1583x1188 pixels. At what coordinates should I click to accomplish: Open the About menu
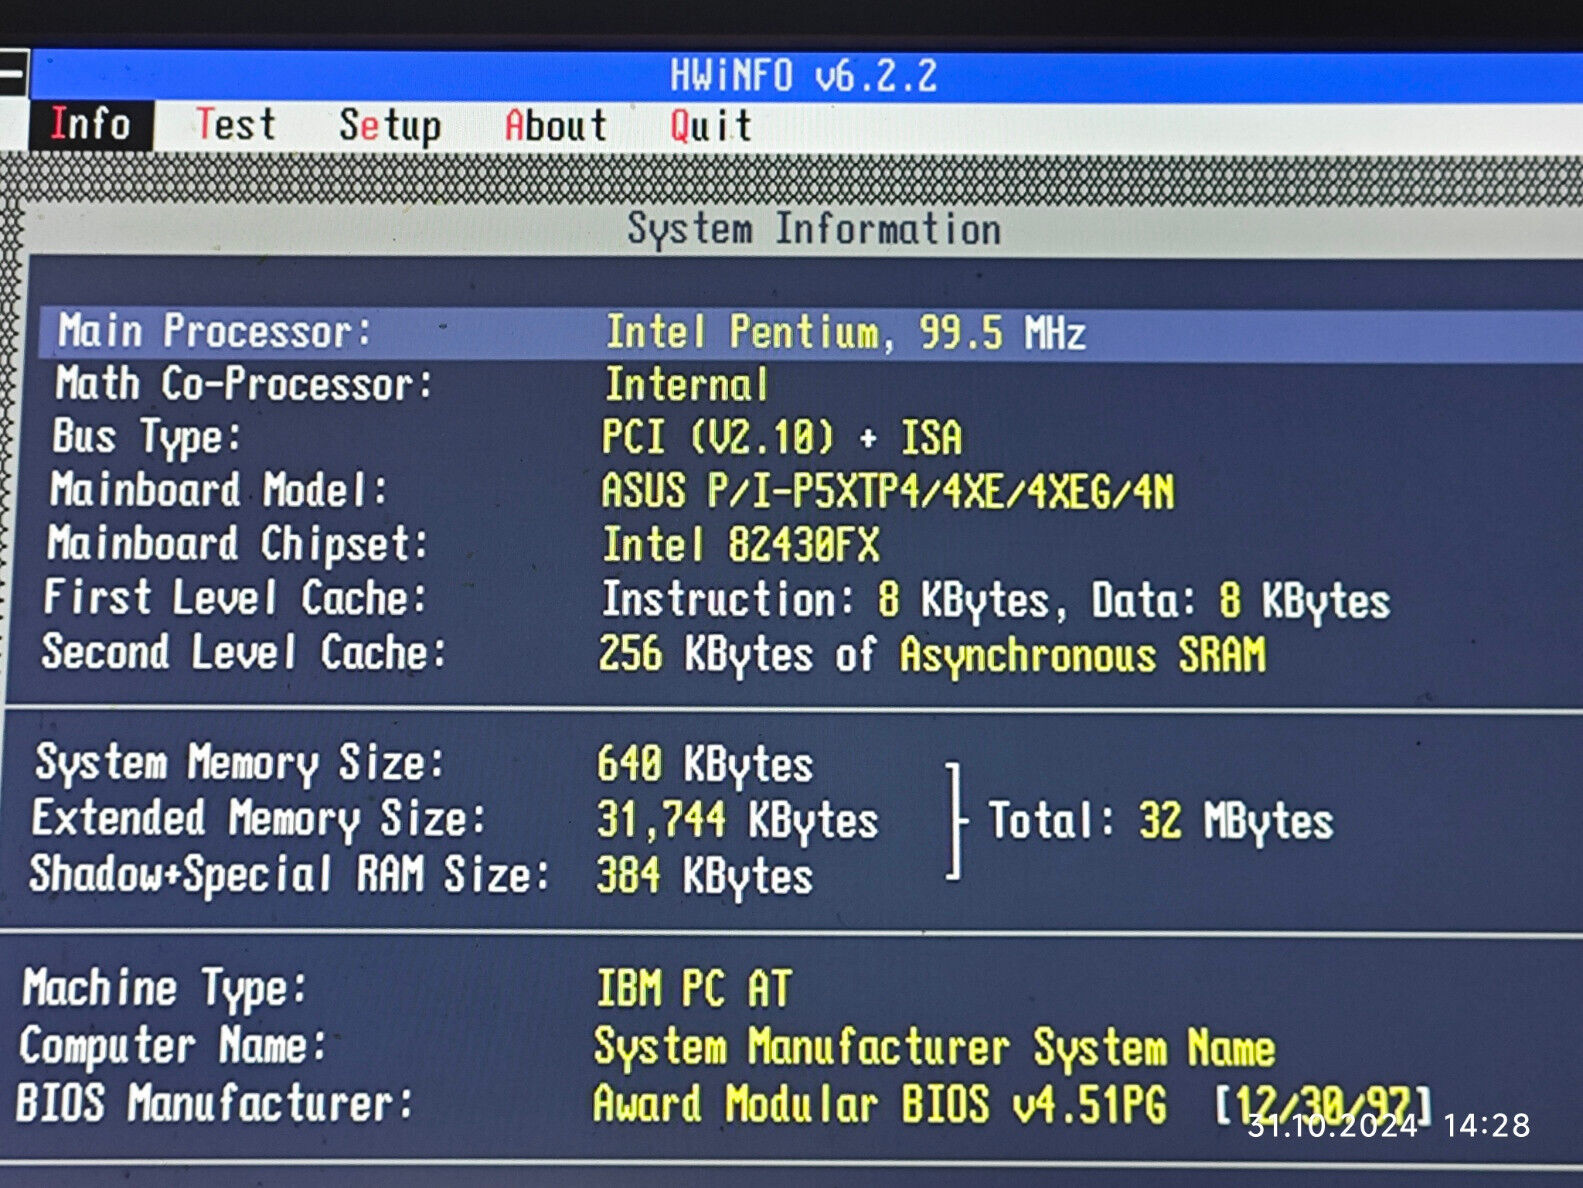(555, 126)
